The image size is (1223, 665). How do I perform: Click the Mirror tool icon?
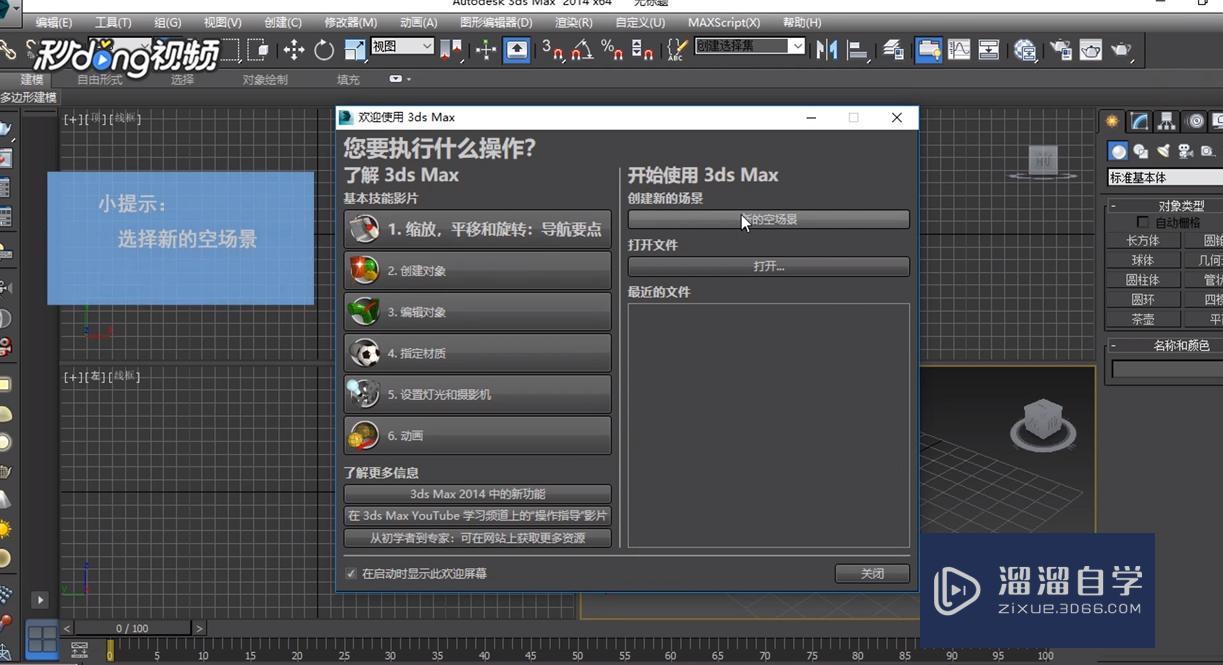[827, 49]
